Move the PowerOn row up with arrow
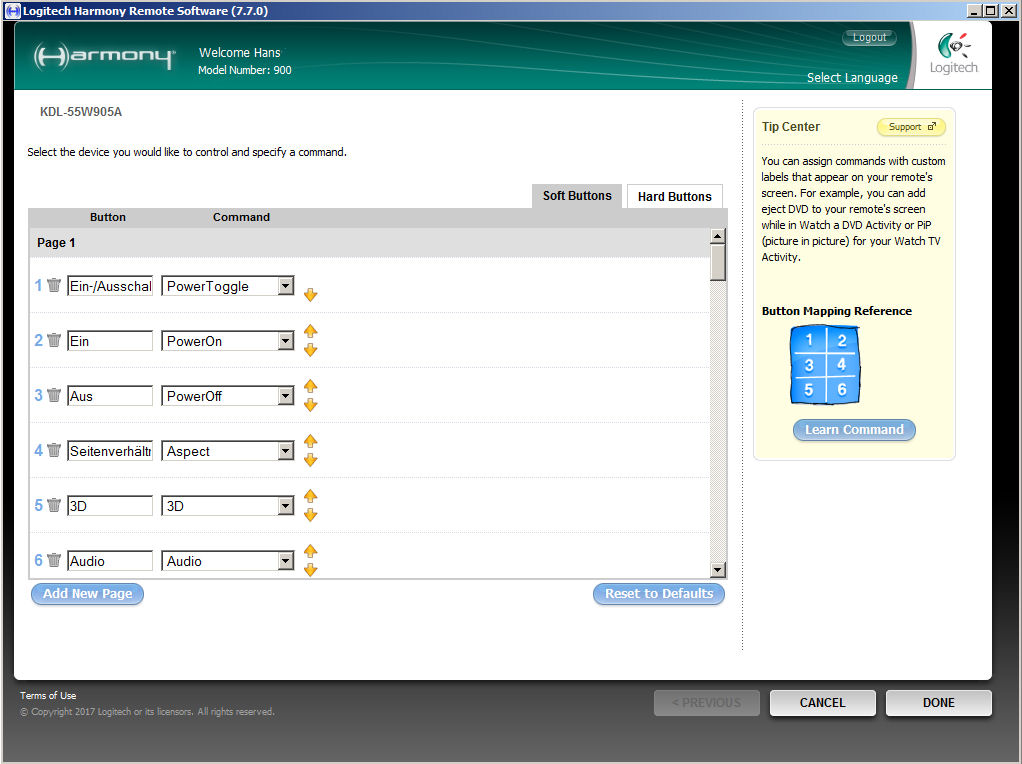The height and width of the screenshot is (764, 1022). 310,331
